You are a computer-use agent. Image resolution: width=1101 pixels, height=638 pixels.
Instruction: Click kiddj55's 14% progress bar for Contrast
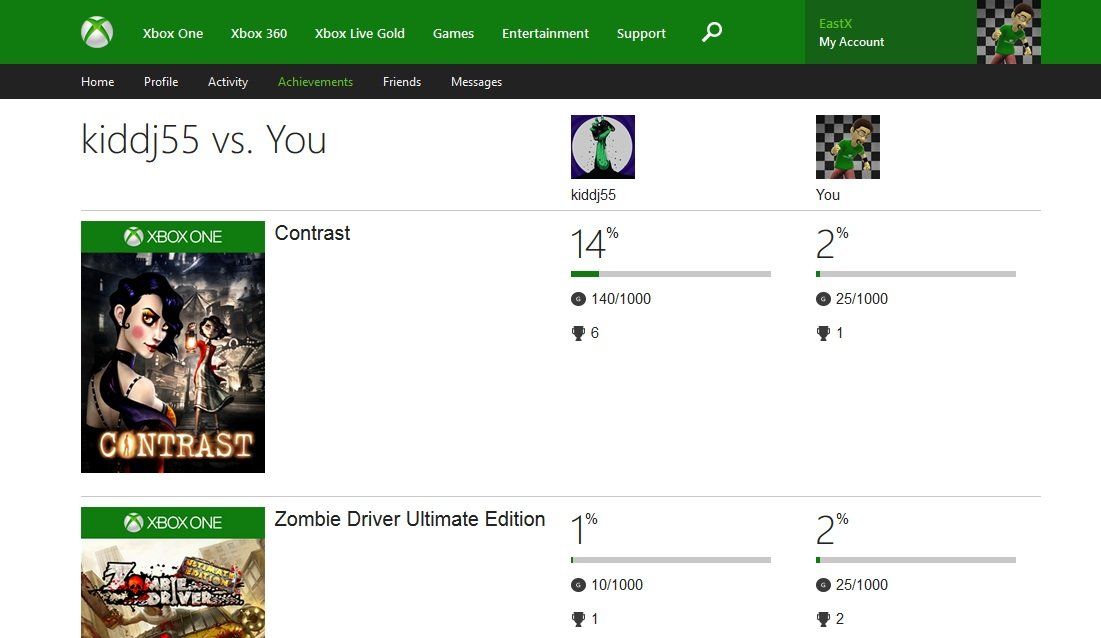tap(671, 273)
